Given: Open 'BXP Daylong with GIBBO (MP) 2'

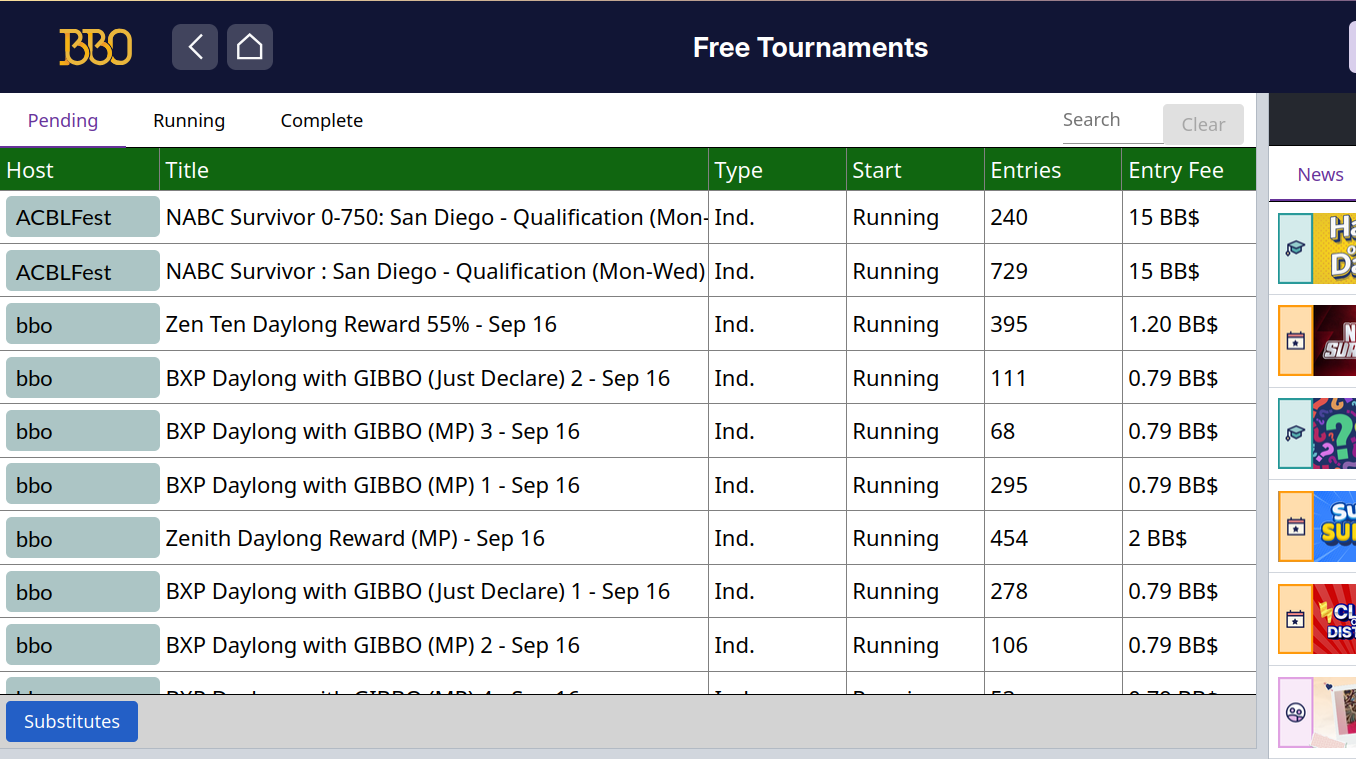Looking at the screenshot, I should click(x=373, y=645).
